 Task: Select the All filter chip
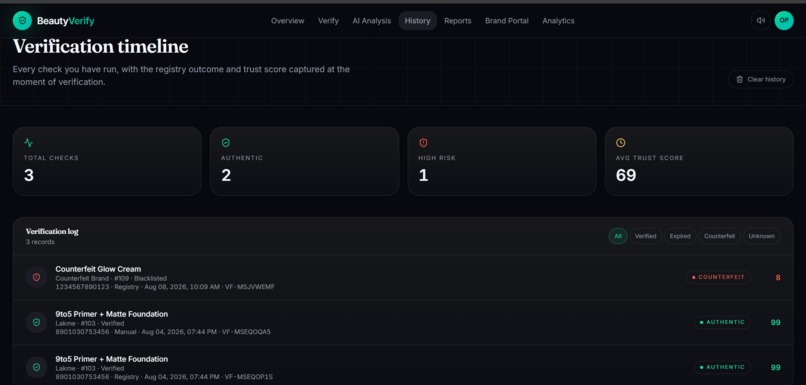tap(618, 236)
